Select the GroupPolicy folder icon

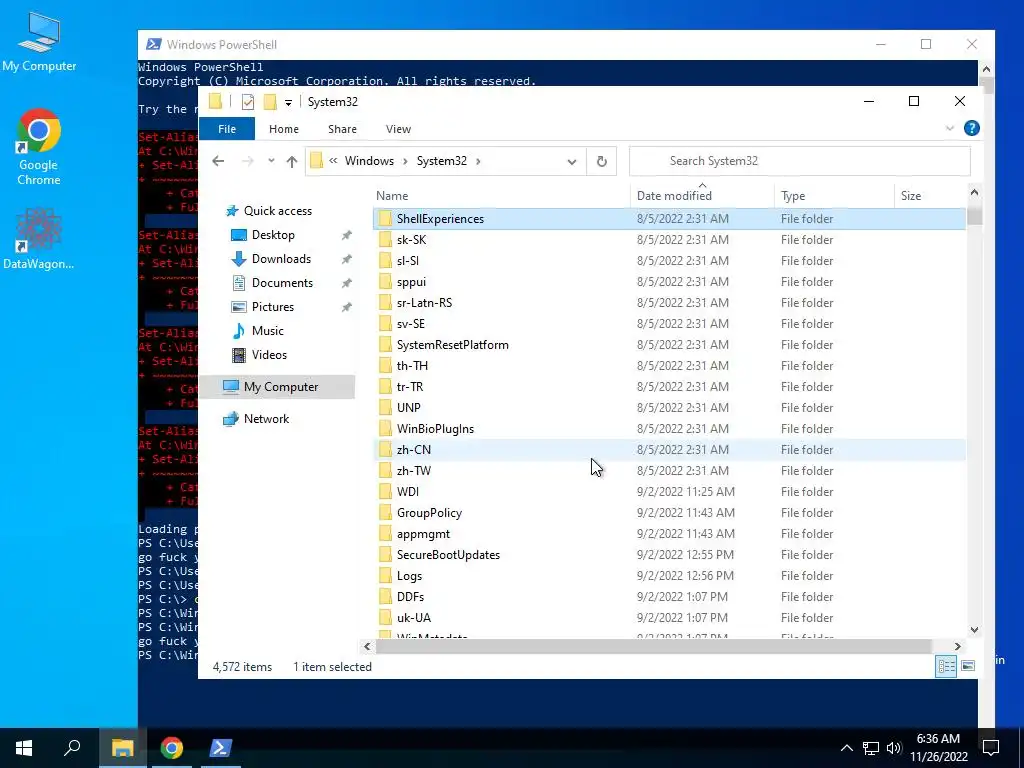tap(385, 513)
